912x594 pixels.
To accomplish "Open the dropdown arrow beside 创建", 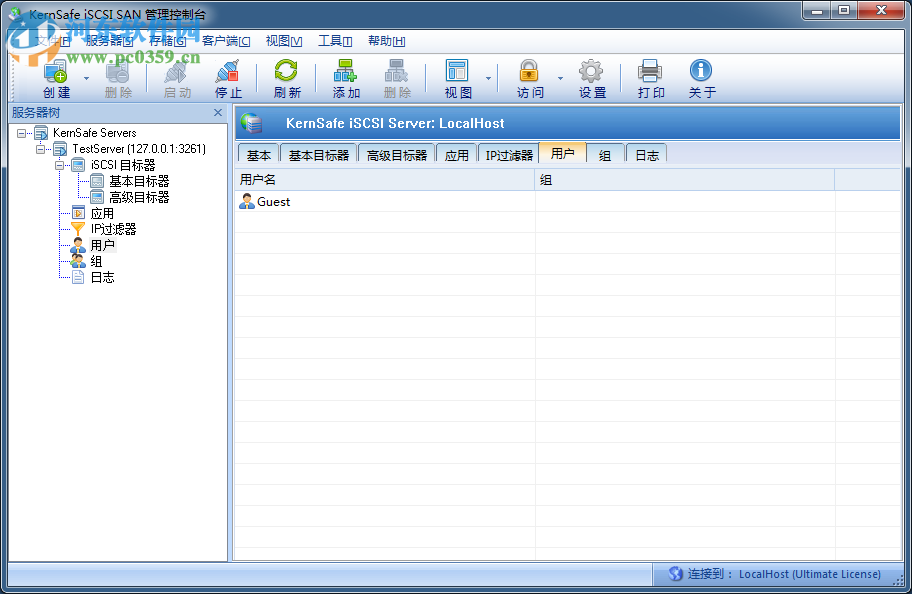I will pyautogui.click(x=85, y=77).
